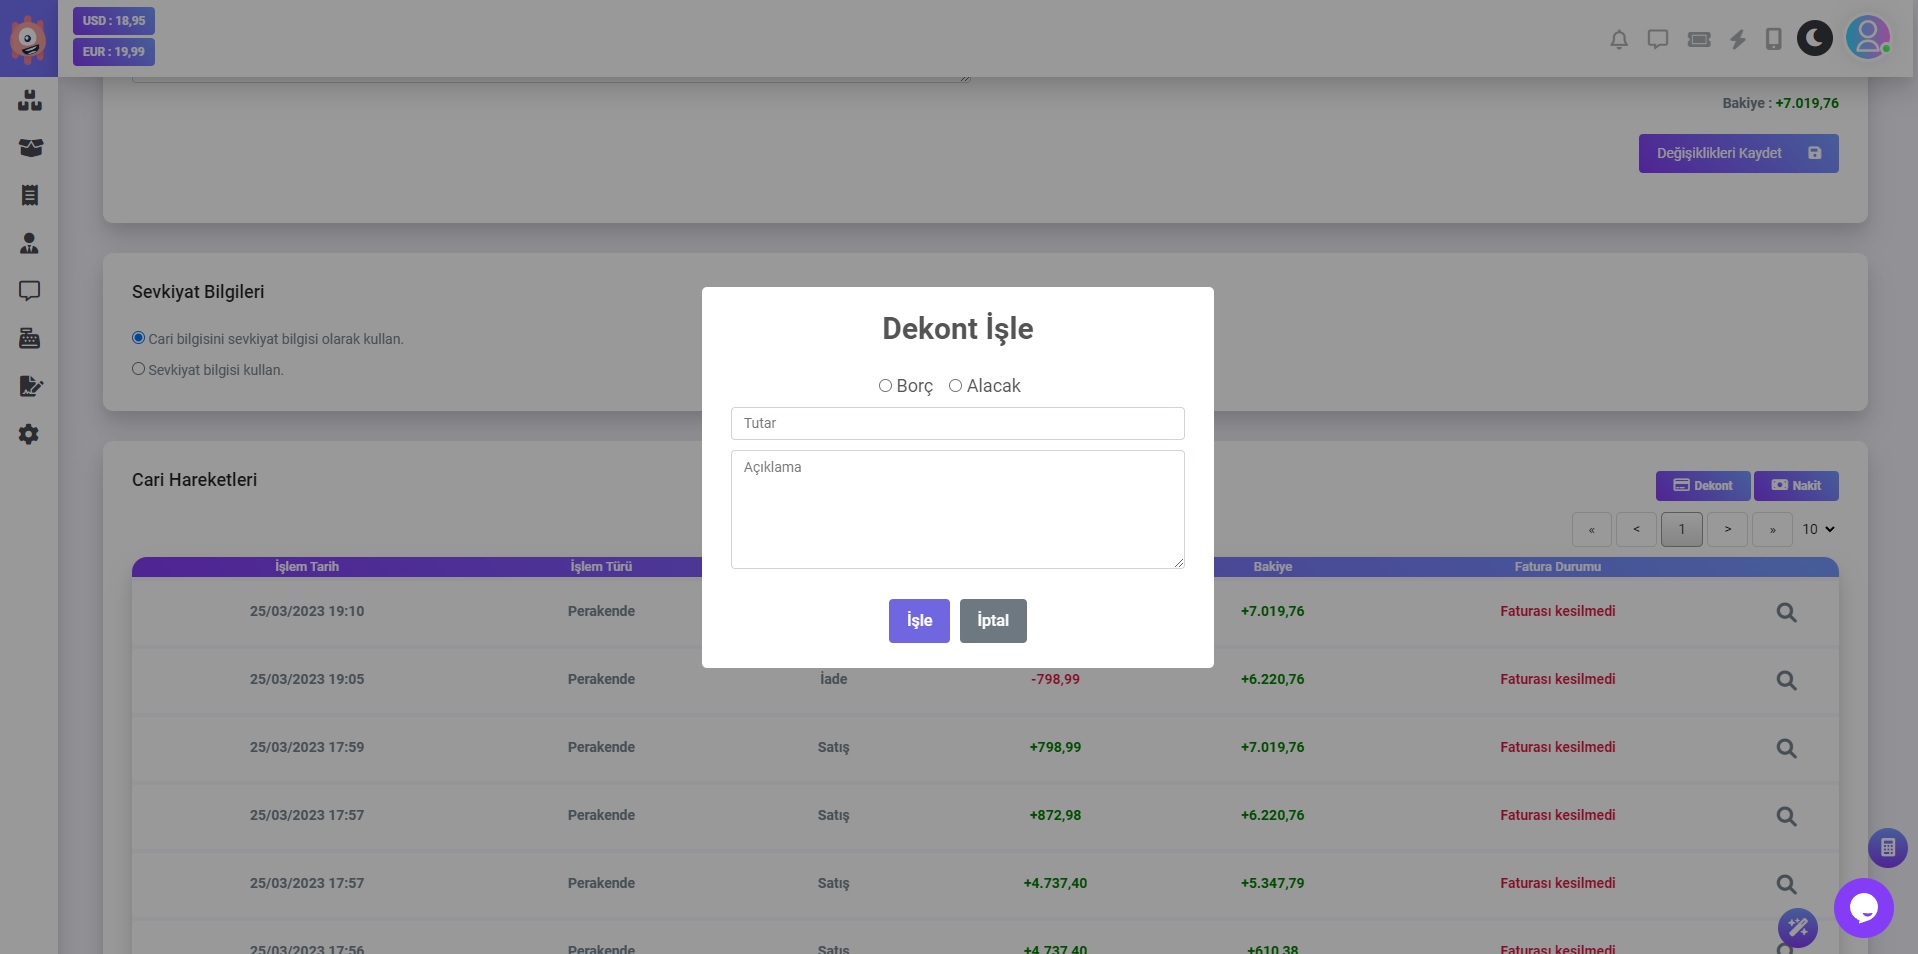This screenshot has height=954, width=1918.
Task: Click the lightning bolt icon in header
Action: [1738, 40]
